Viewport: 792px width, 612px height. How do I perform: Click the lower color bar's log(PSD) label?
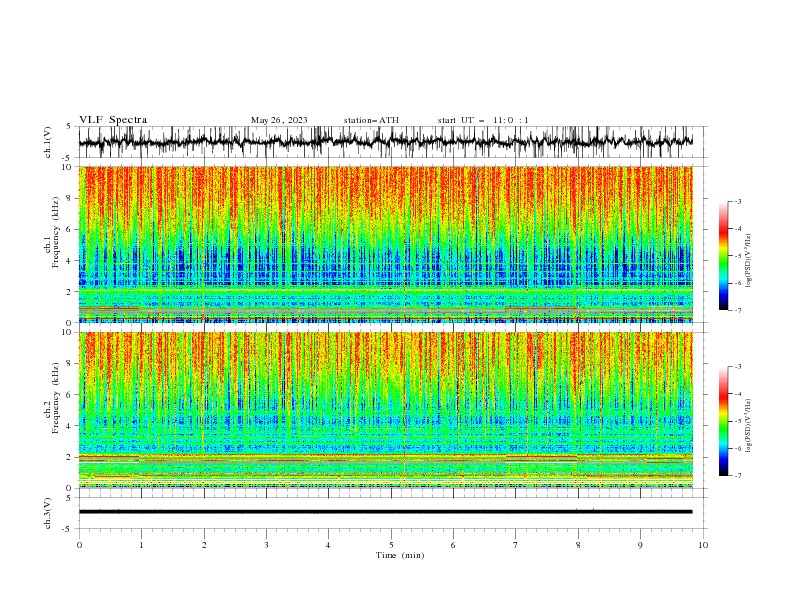(749, 426)
